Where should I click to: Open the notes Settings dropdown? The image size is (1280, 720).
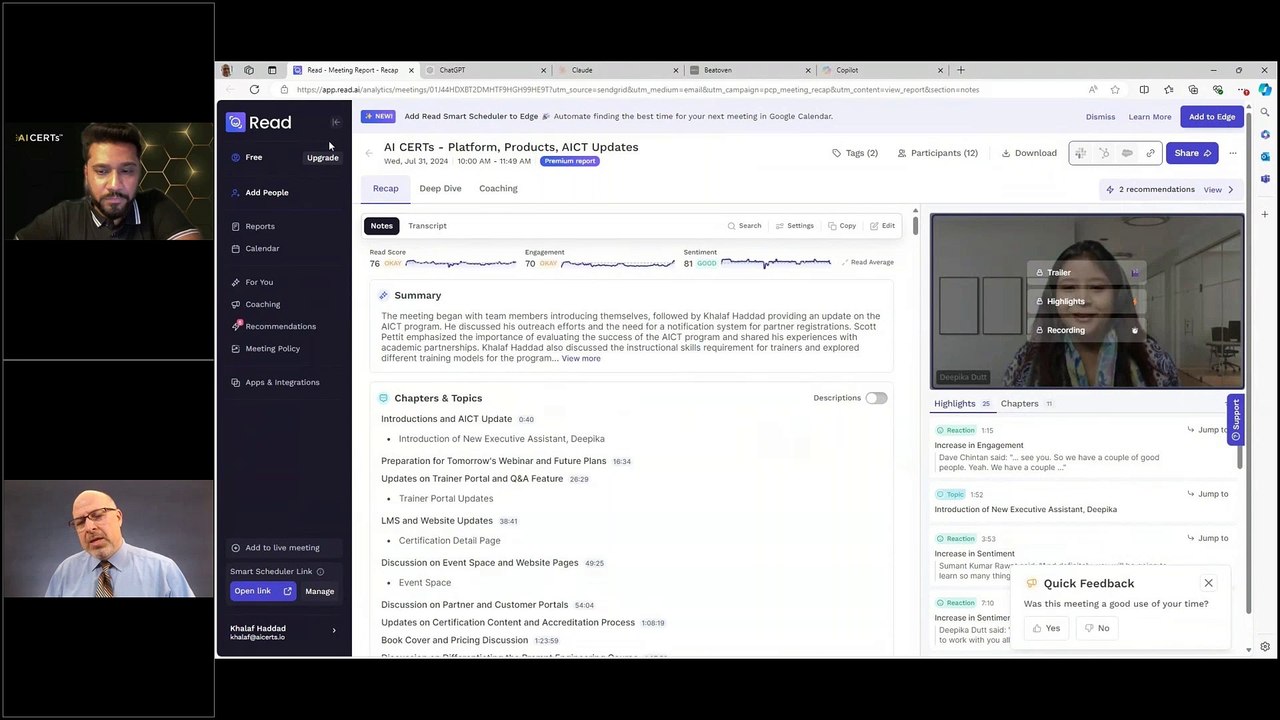794,226
